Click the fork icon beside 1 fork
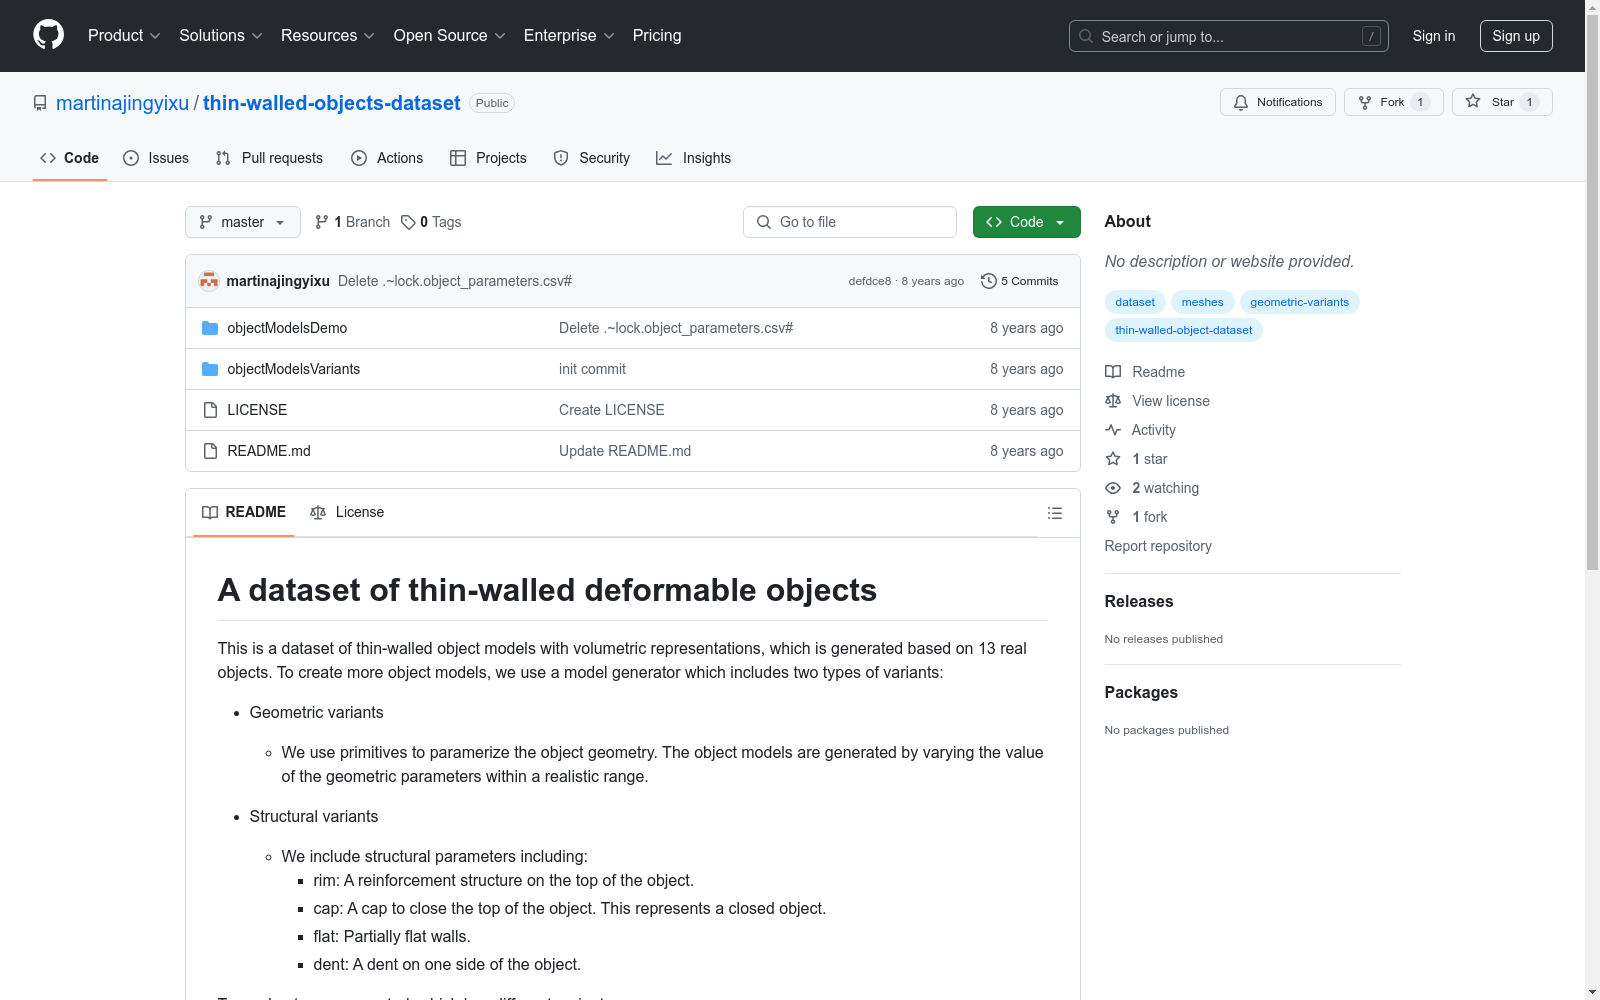This screenshot has height=1000, width=1600. (x=1113, y=517)
